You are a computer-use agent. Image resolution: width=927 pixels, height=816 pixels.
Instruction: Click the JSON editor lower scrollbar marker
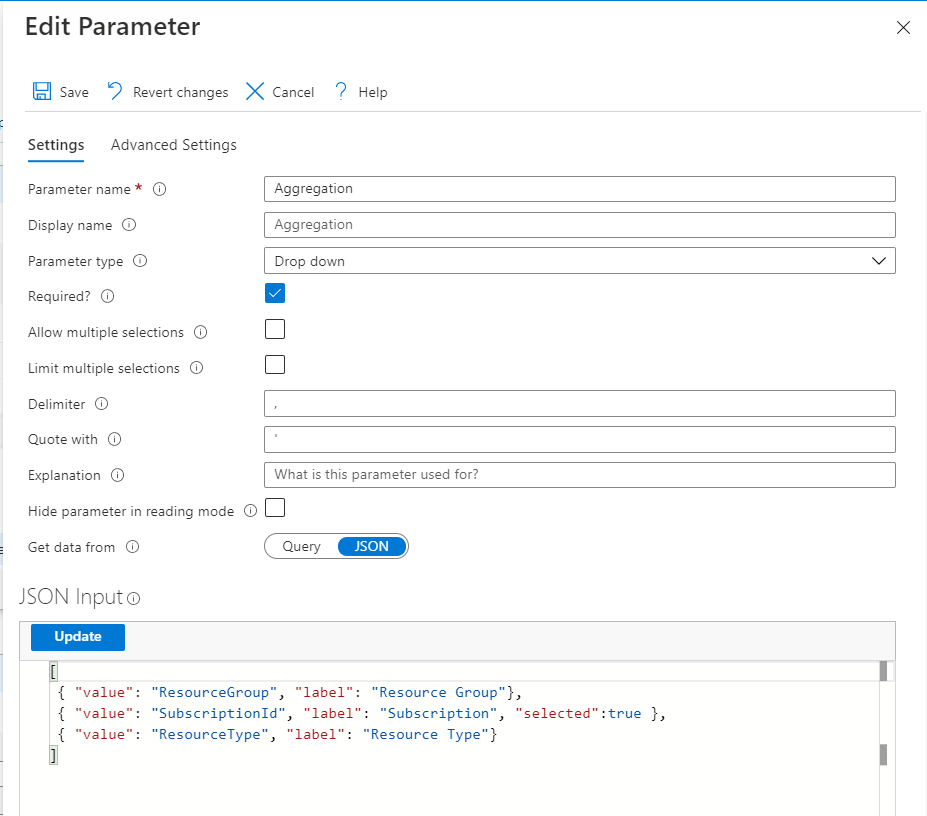coord(883,755)
